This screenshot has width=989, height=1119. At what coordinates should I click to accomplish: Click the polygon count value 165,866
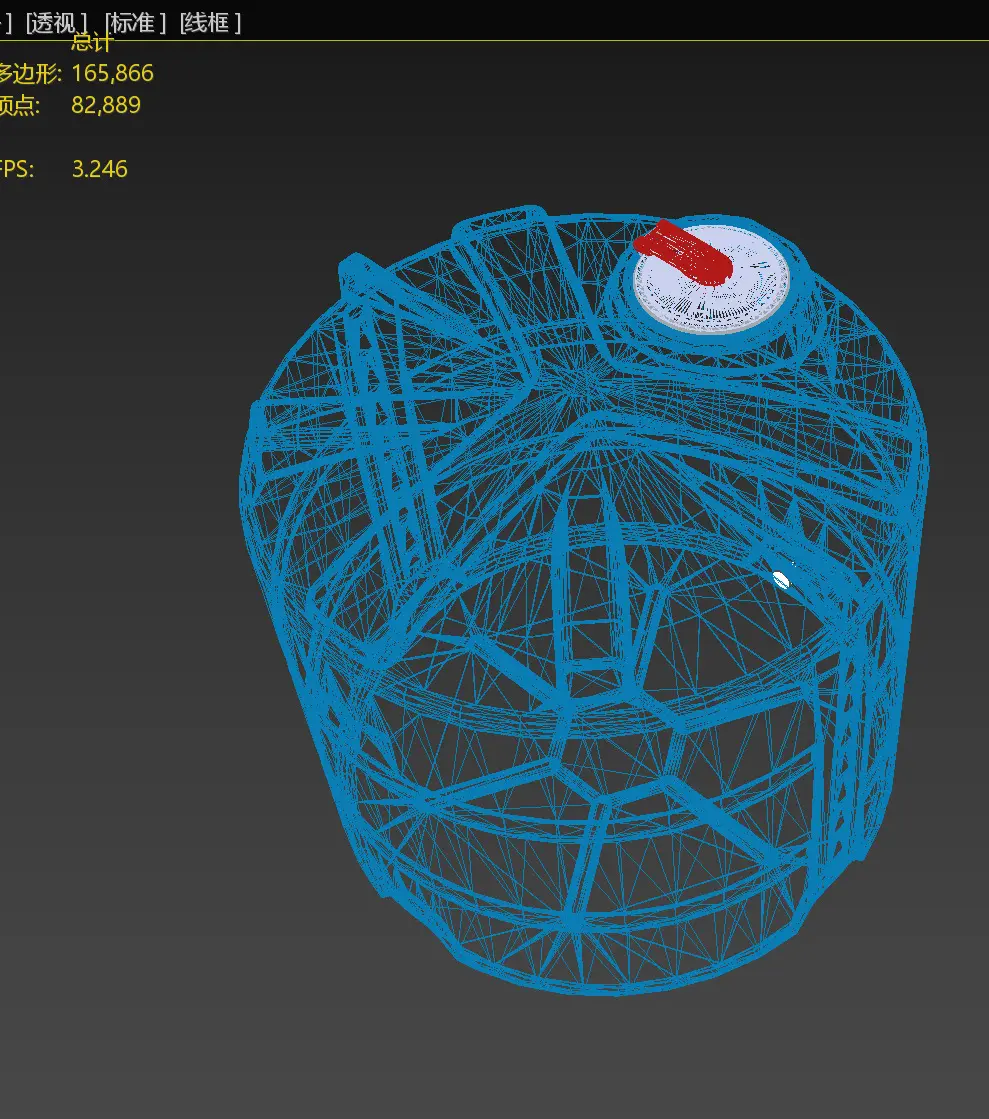click(x=112, y=73)
